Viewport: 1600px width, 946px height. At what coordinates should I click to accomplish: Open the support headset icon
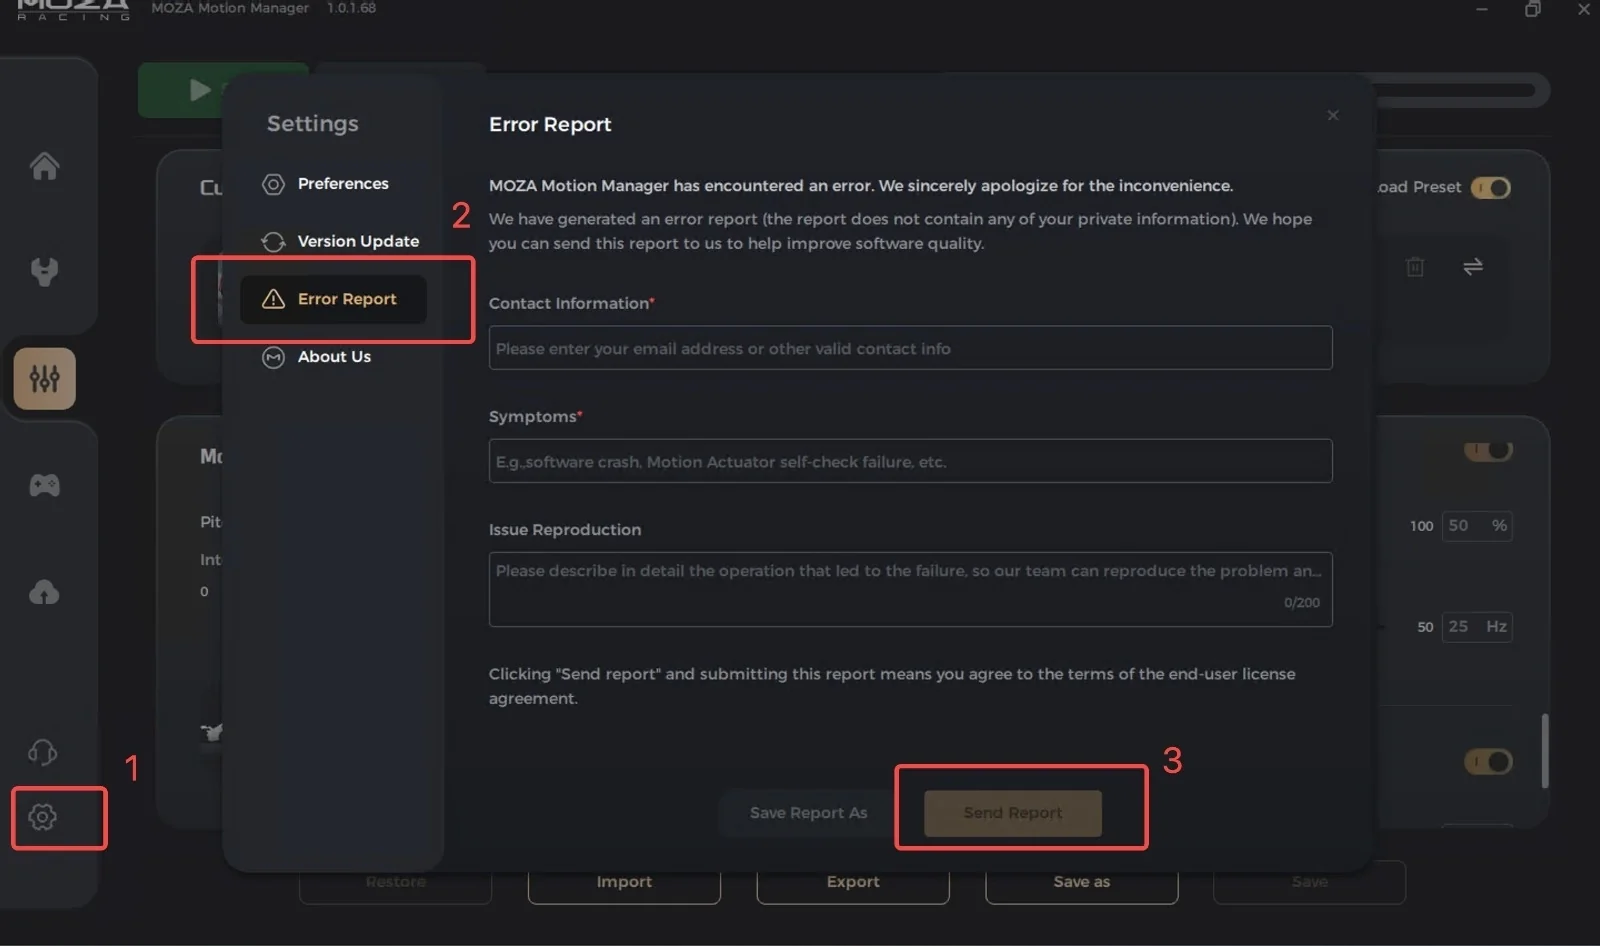pyautogui.click(x=42, y=752)
